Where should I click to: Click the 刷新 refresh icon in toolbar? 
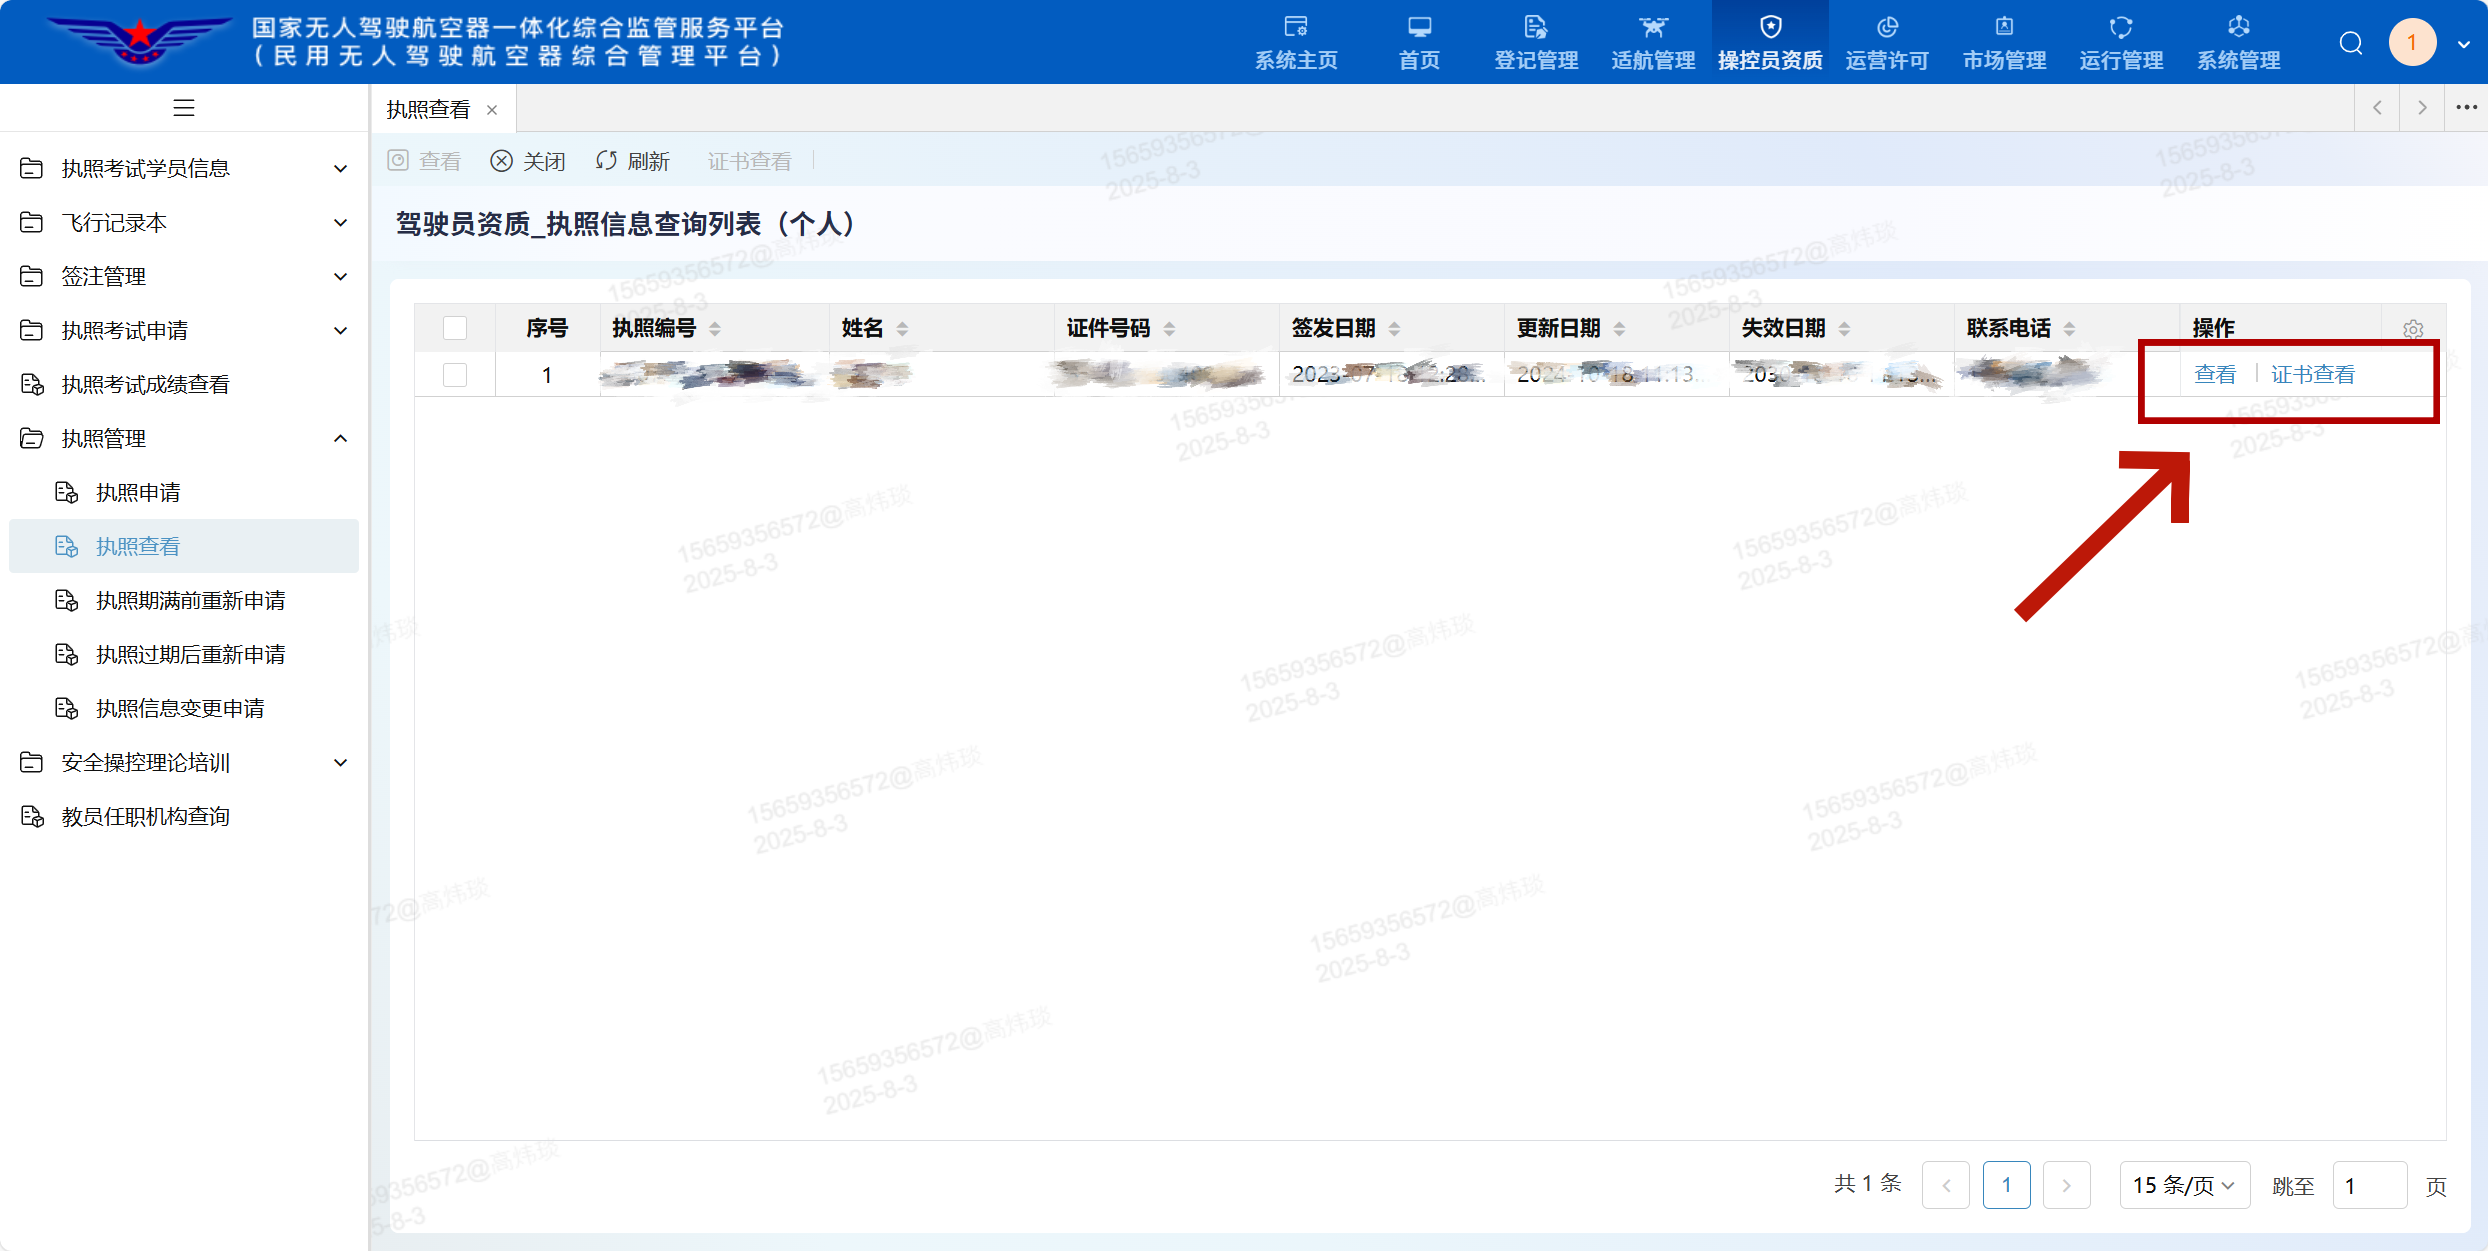(606, 161)
